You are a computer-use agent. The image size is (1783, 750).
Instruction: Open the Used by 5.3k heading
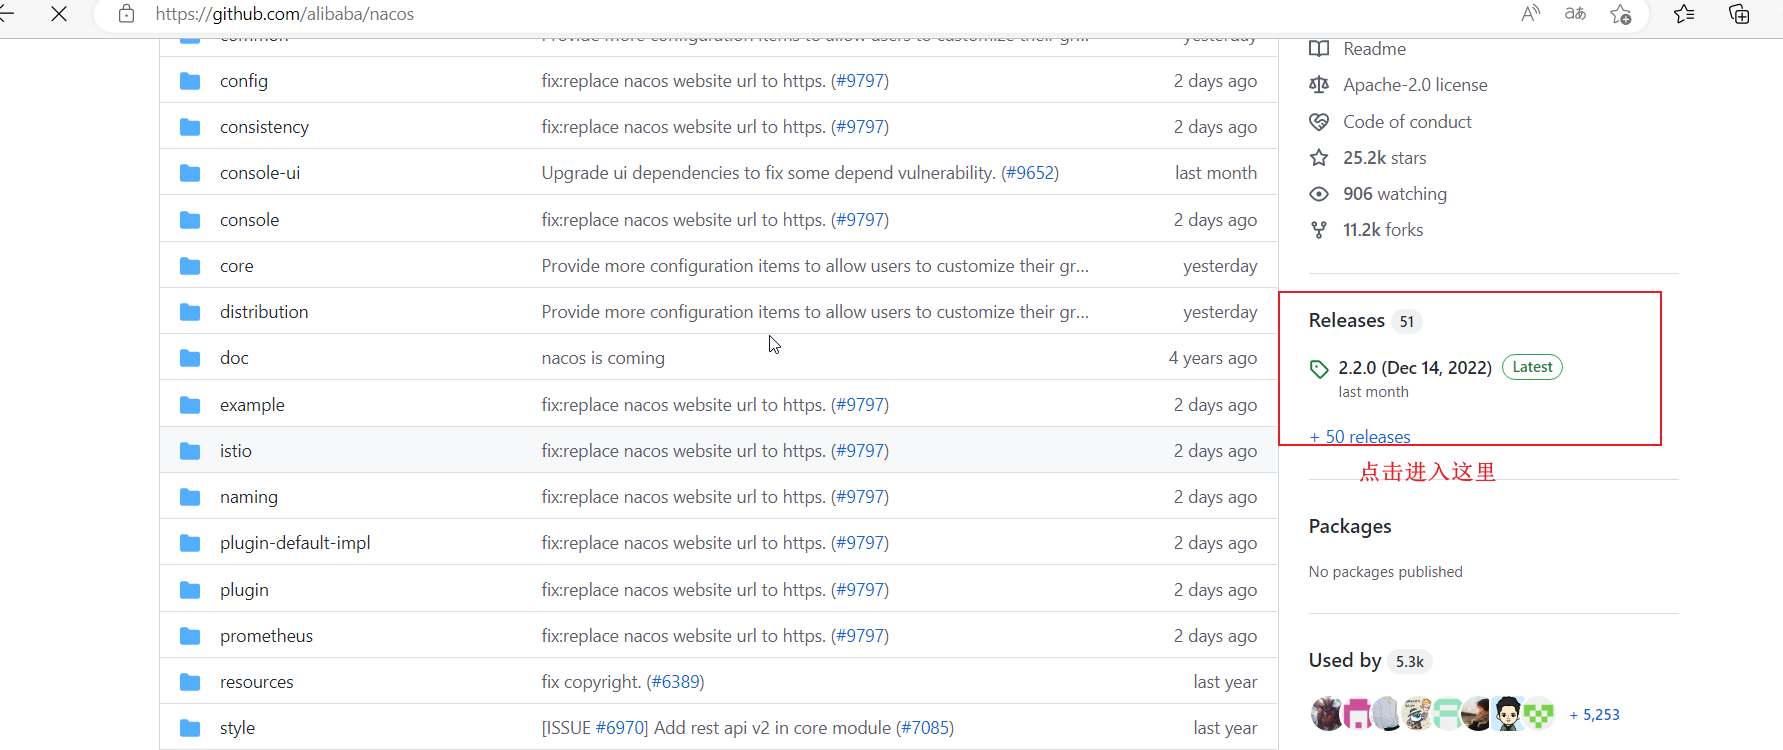(1370, 661)
